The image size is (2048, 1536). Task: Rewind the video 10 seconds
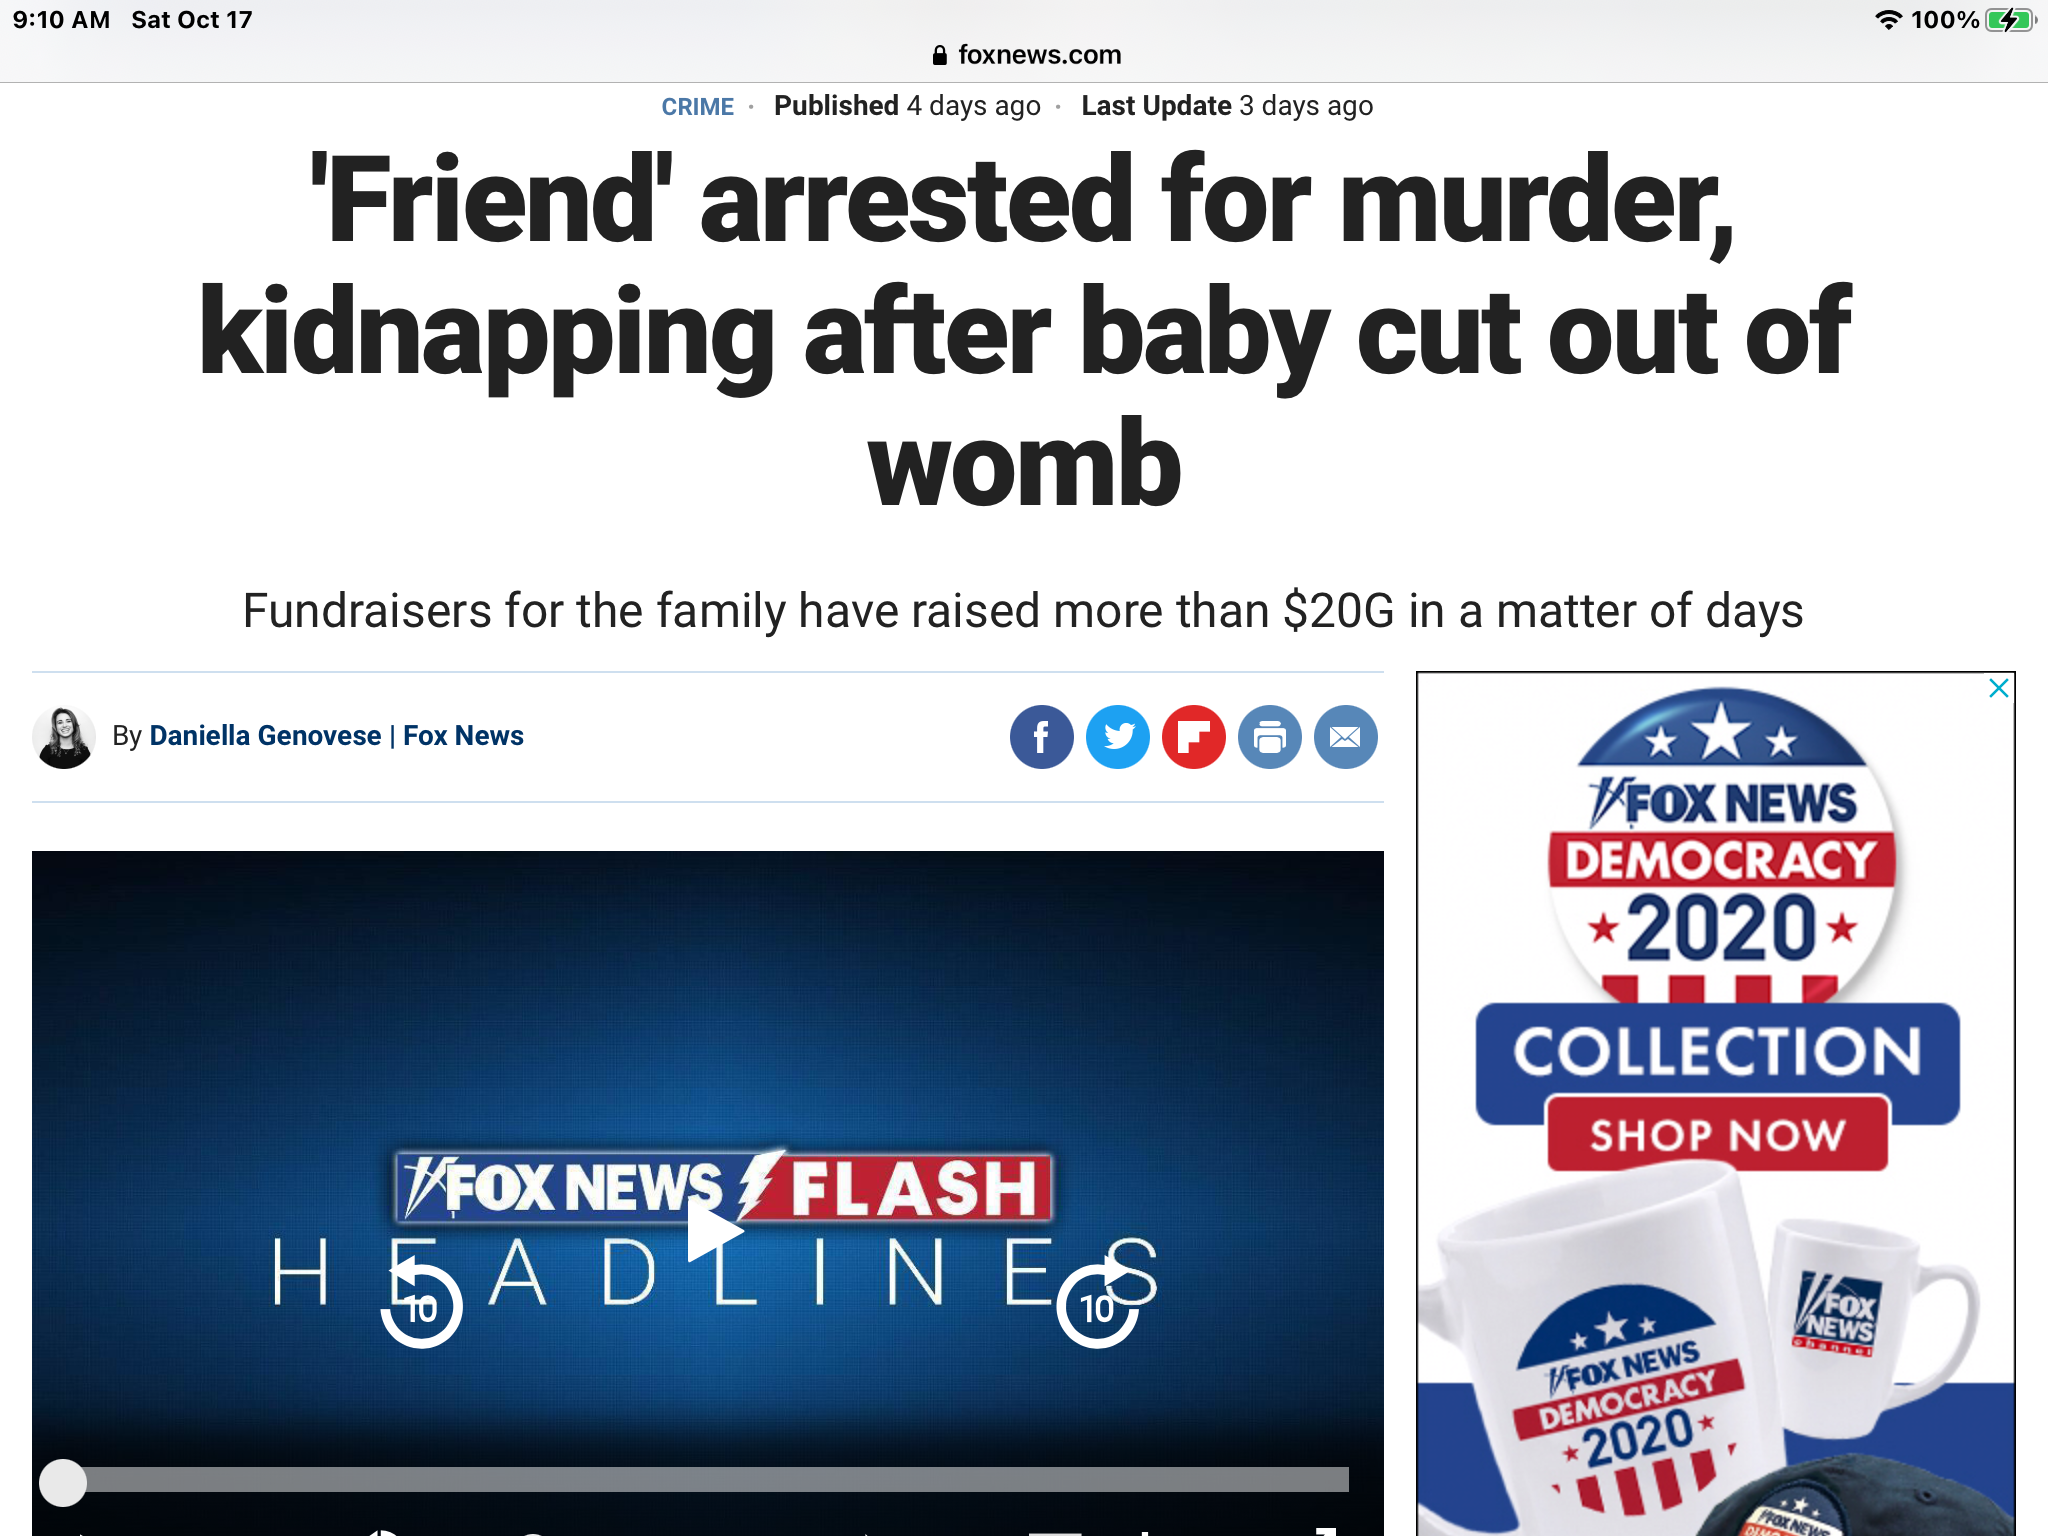point(421,1303)
